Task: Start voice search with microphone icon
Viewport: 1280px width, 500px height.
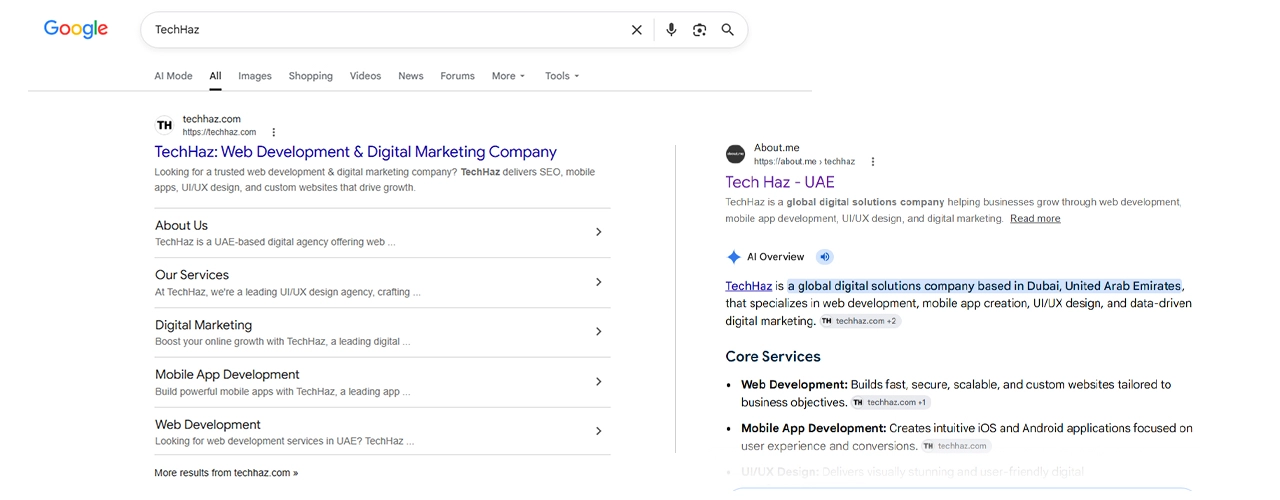Action: (x=671, y=30)
